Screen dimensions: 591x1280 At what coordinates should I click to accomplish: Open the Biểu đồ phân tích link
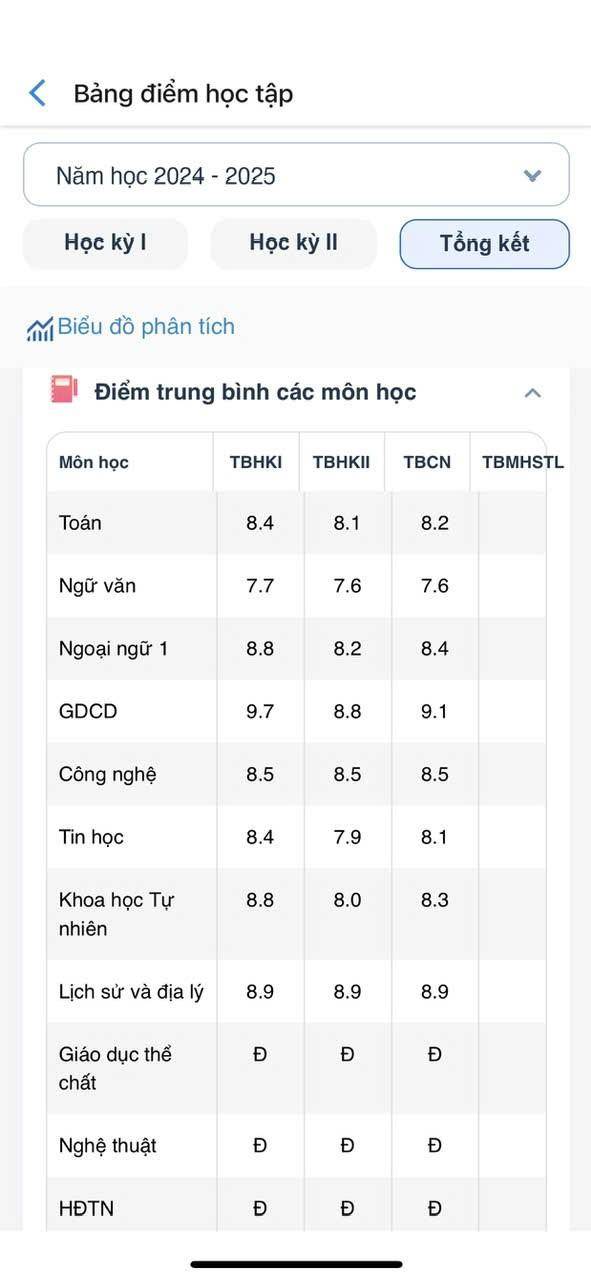coord(146,326)
